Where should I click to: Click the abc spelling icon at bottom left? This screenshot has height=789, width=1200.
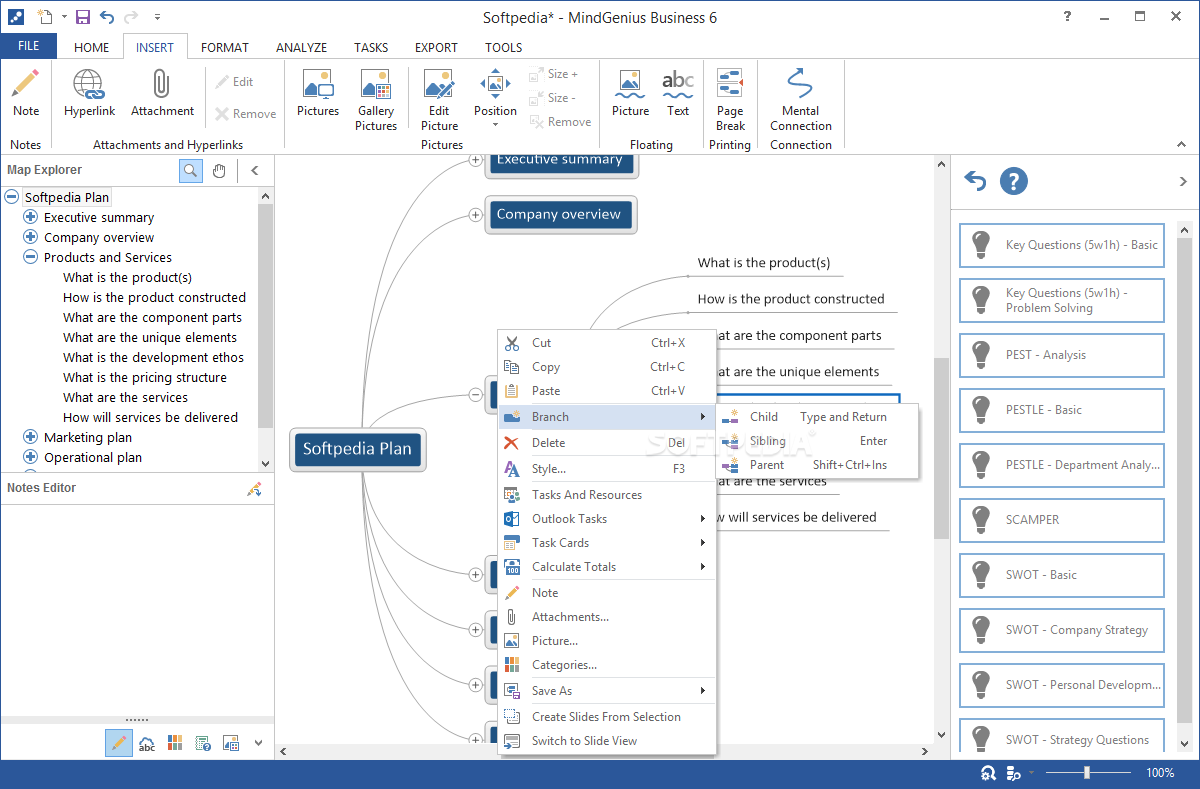[147, 743]
